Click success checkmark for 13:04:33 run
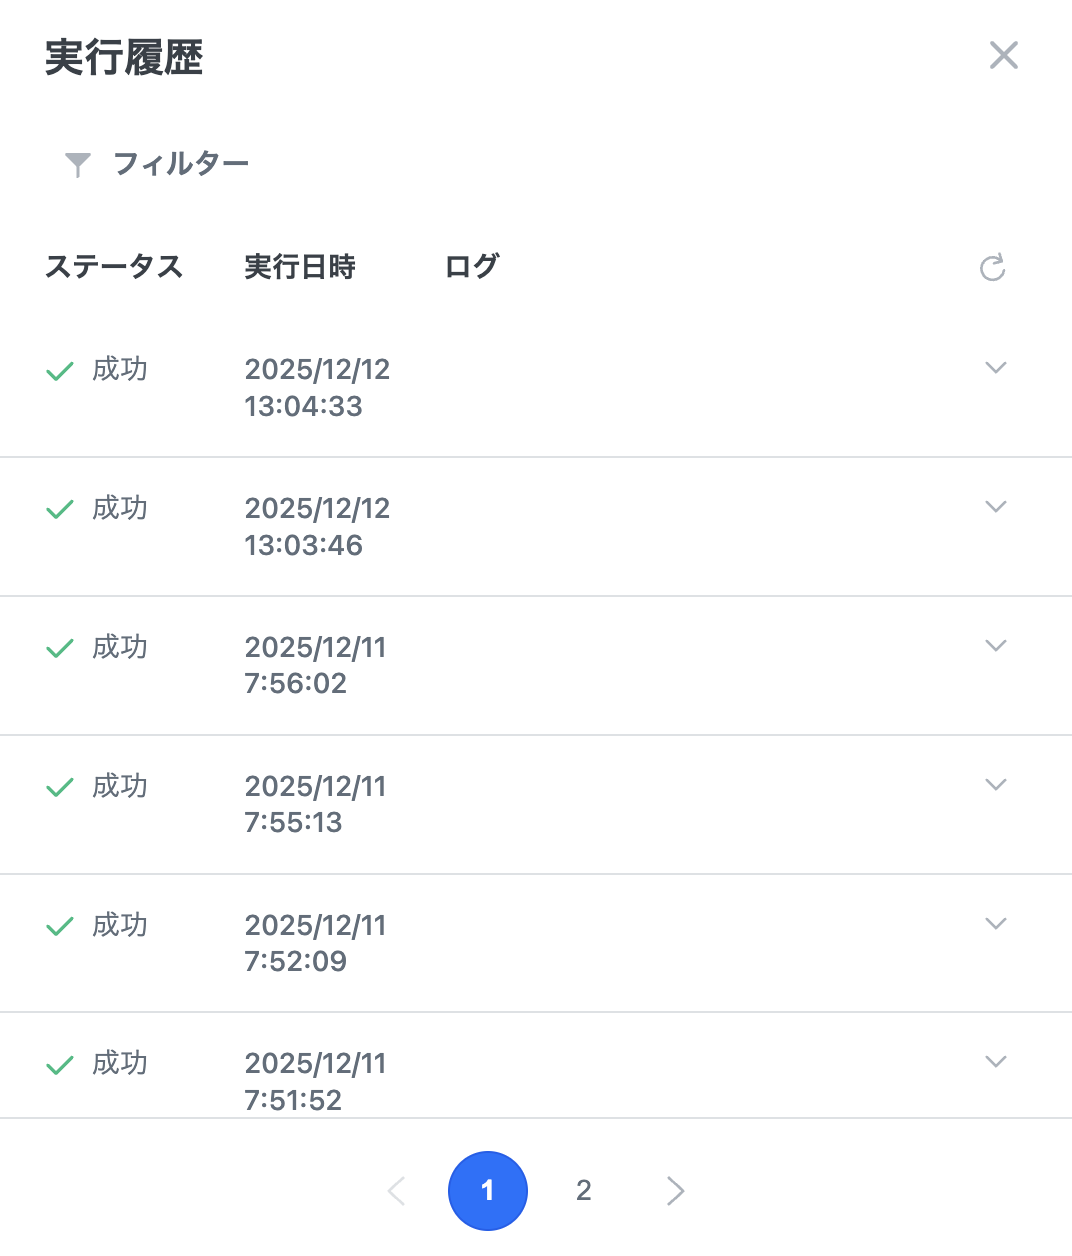The image size is (1072, 1256). coord(60,371)
